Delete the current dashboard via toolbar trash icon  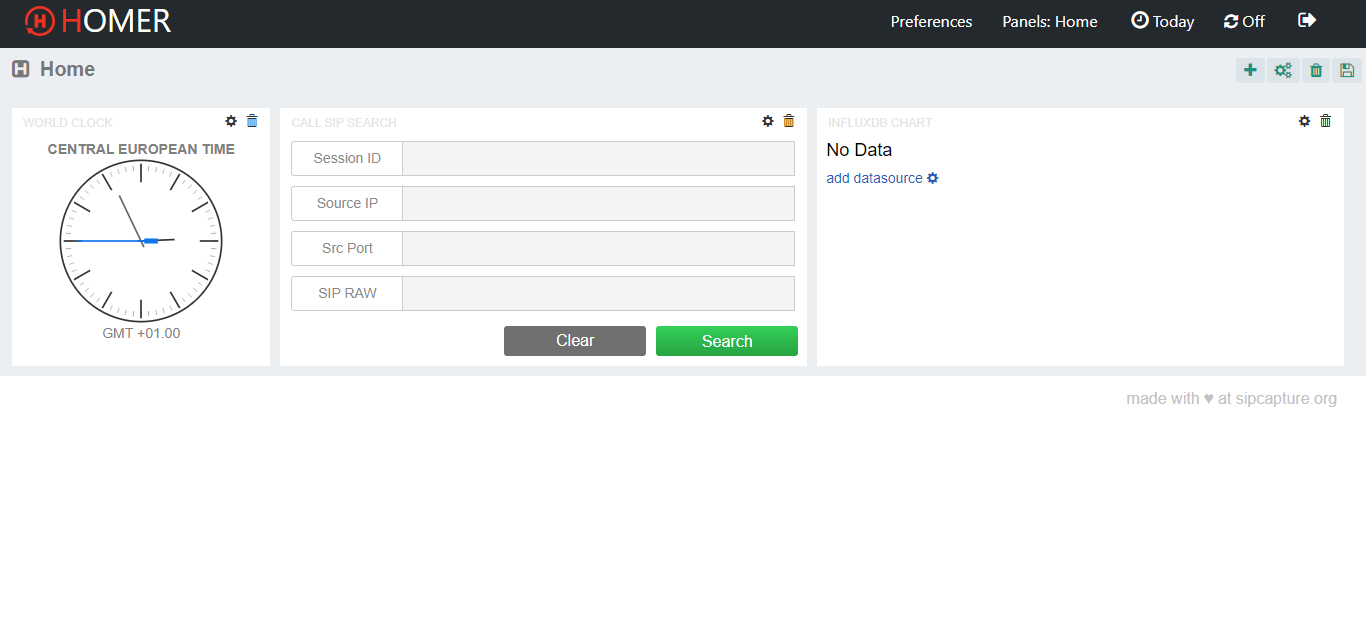click(x=1316, y=70)
